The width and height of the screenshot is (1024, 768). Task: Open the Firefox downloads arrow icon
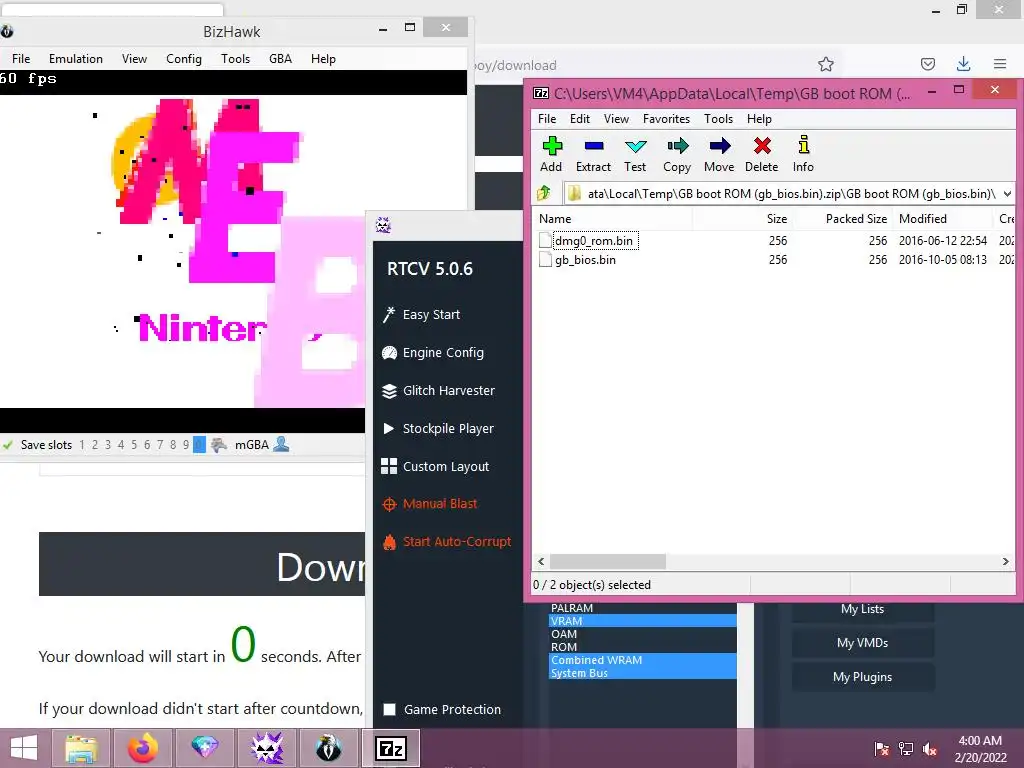click(x=963, y=63)
